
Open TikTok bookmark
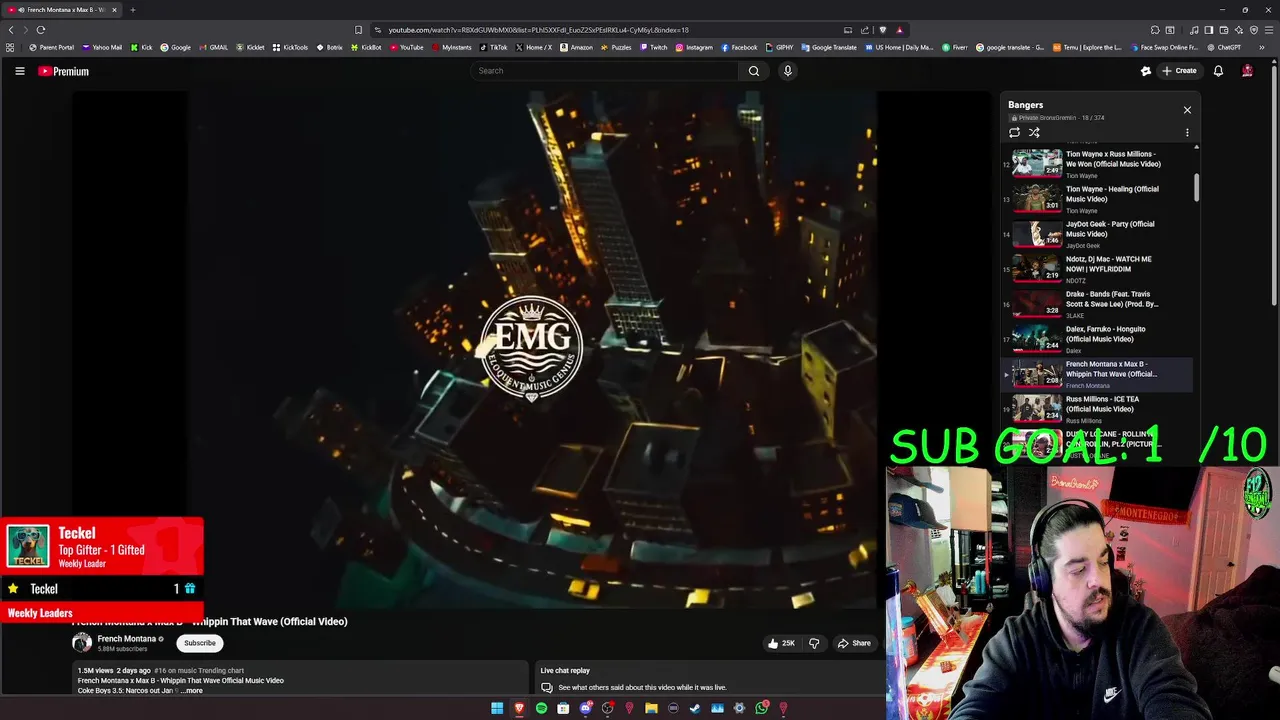pyautogui.click(x=493, y=47)
